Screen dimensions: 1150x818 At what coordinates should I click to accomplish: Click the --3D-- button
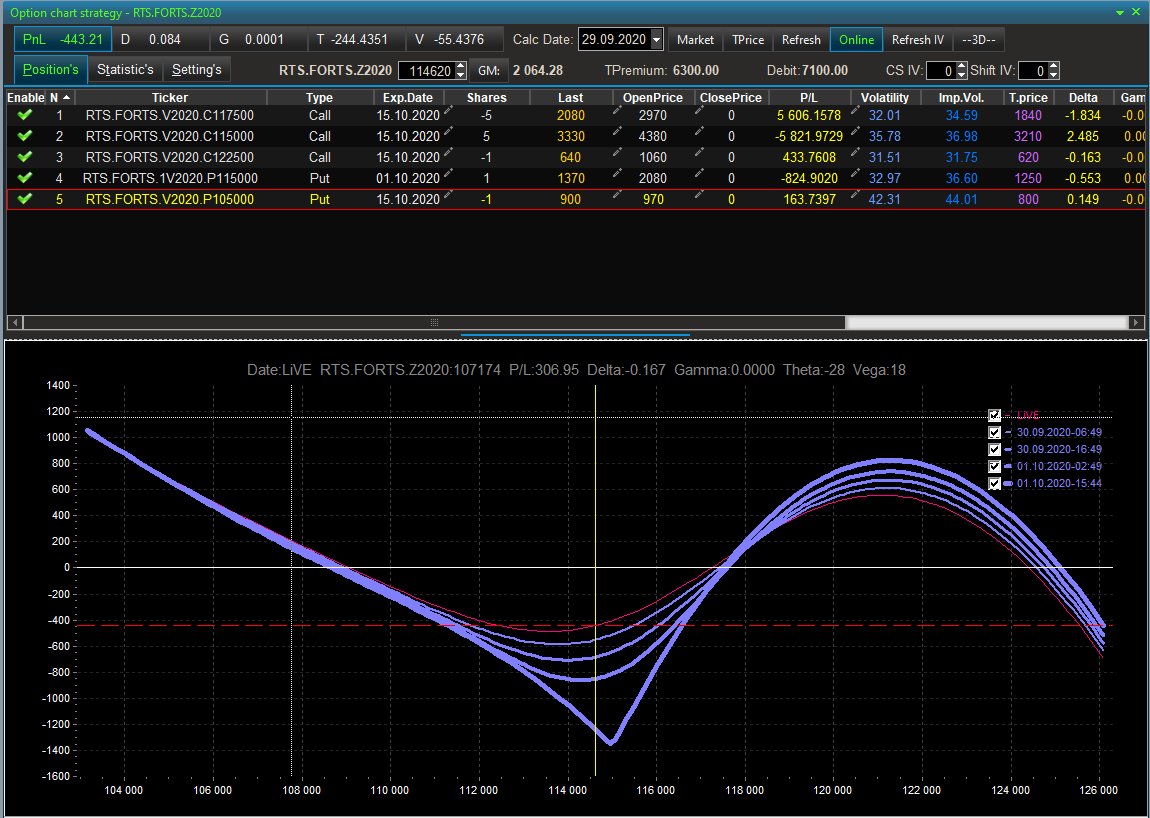point(978,40)
